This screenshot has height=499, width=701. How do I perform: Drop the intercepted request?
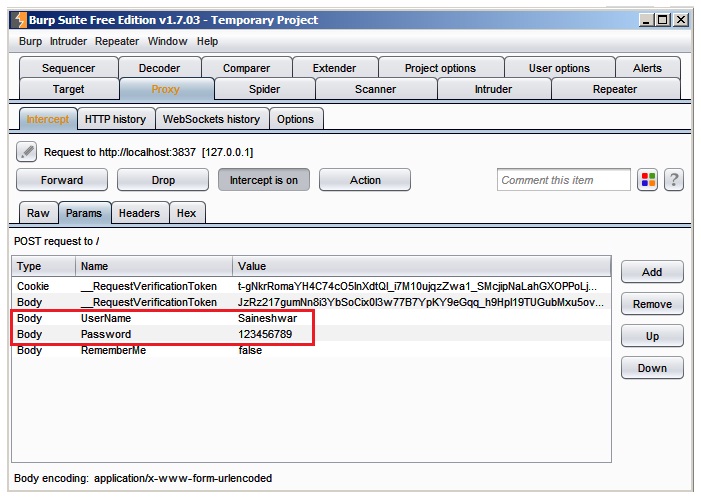[163, 180]
